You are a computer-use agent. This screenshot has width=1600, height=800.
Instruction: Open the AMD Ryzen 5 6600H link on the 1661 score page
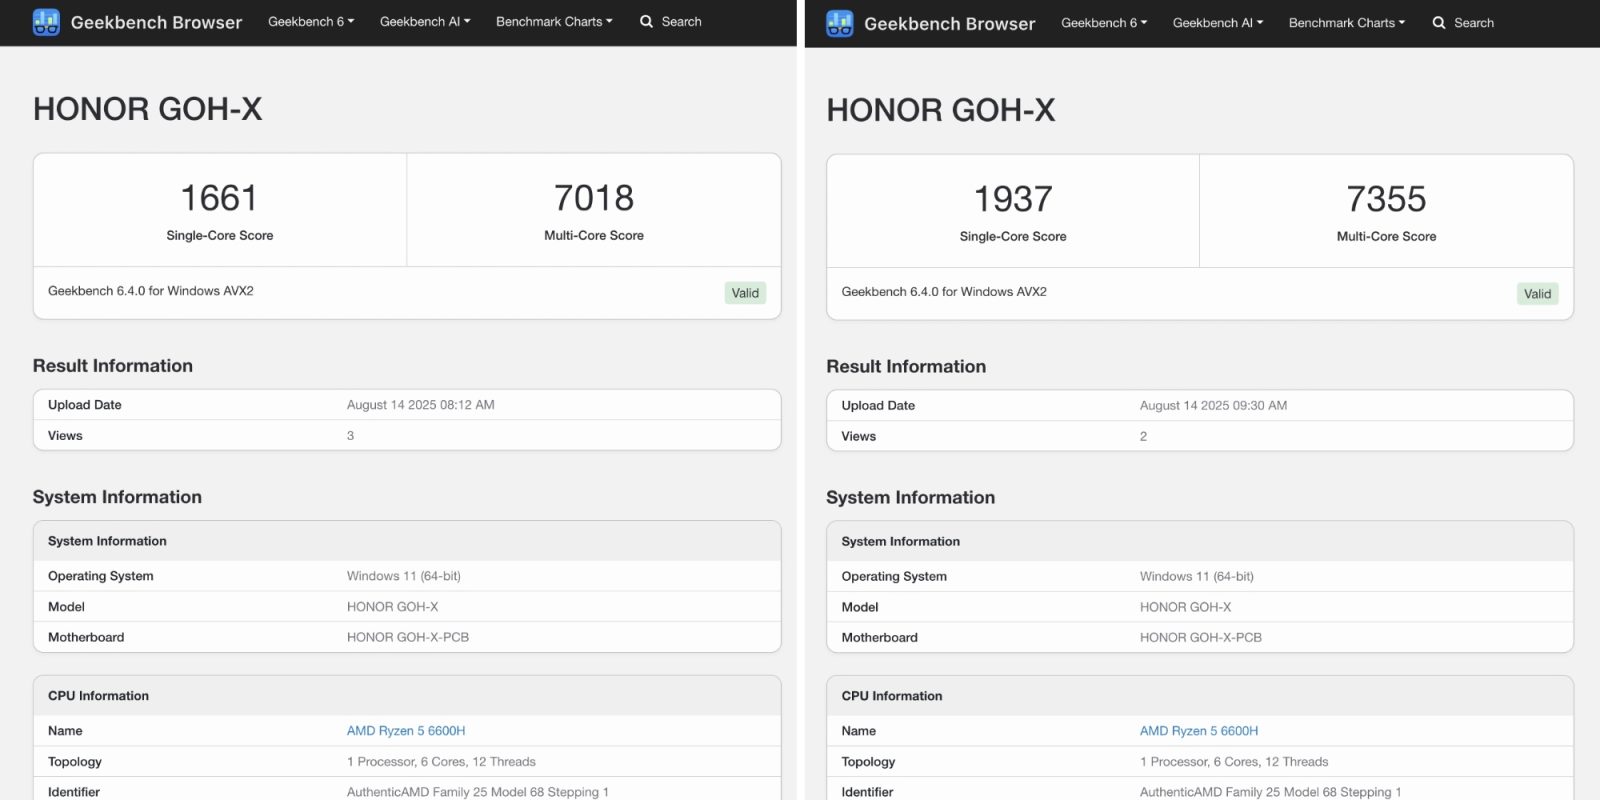[406, 731]
